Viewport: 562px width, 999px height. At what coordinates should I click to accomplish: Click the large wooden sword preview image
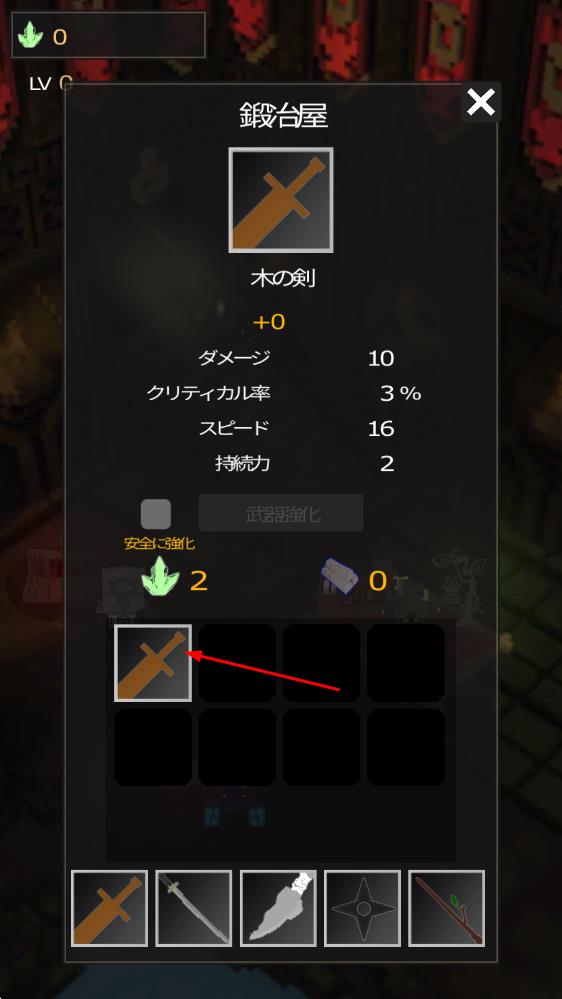(x=281, y=200)
